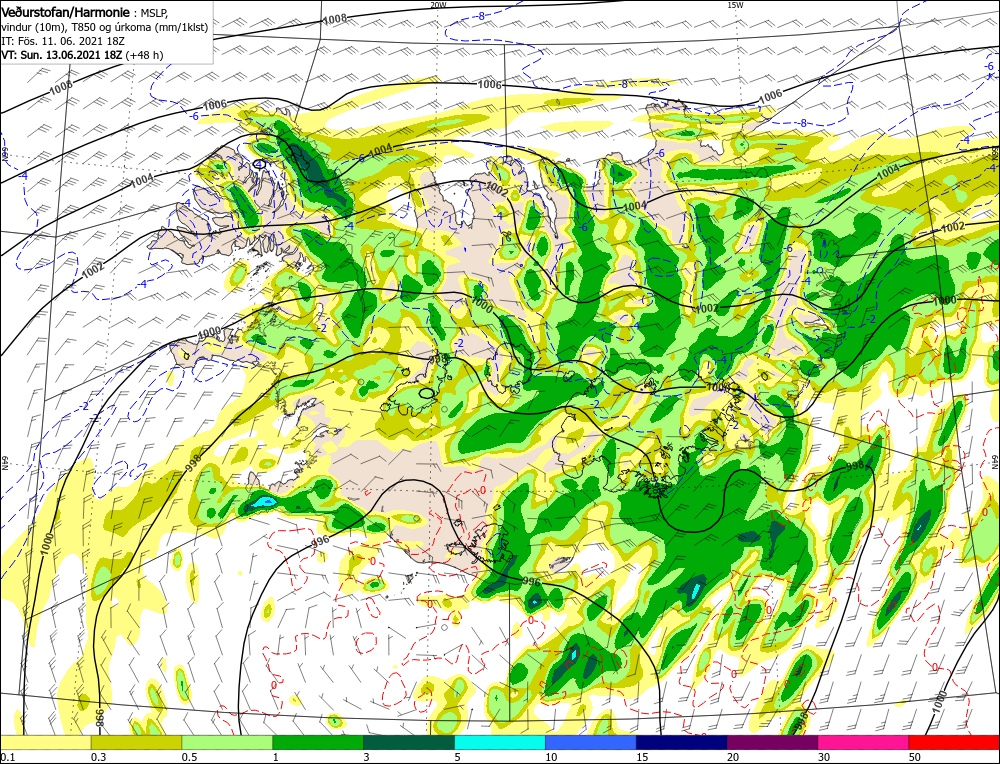Click the '20W' longitude label
The height and width of the screenshot is (764, 1000).
[x=438, y=4]
